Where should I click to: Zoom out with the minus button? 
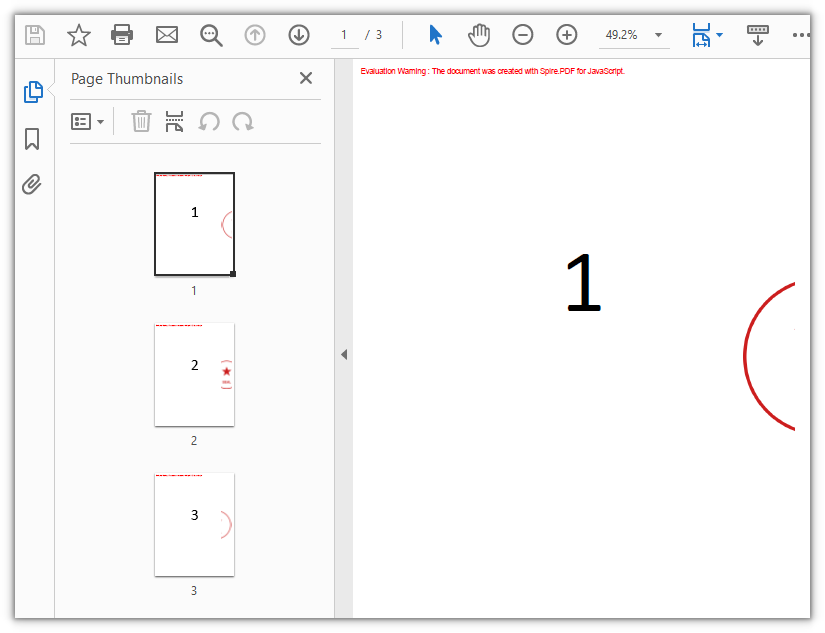(x=522, y=35)
